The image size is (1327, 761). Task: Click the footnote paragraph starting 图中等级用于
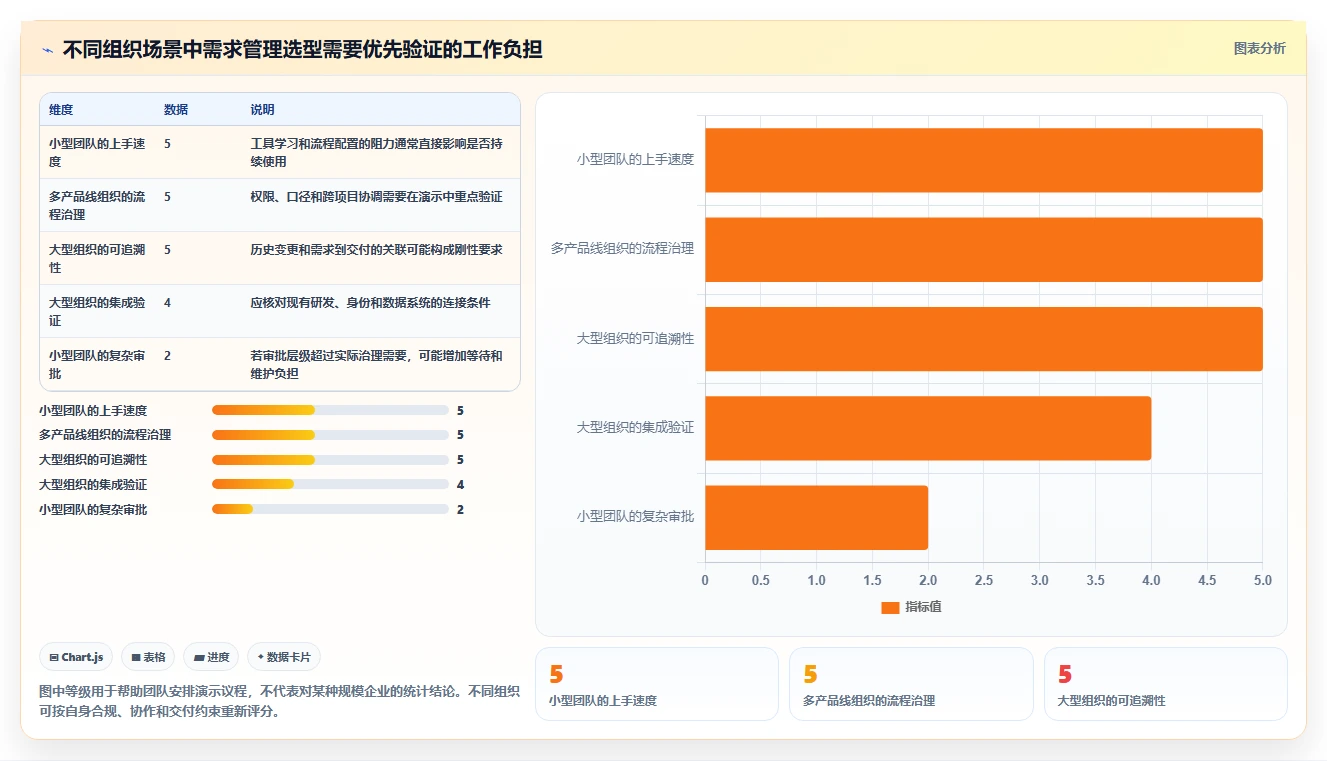coord(279,702)
